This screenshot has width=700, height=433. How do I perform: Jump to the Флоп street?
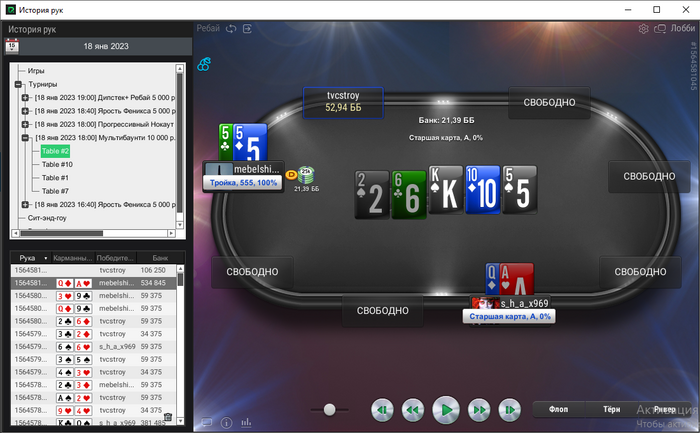click(x=558, y=409)
